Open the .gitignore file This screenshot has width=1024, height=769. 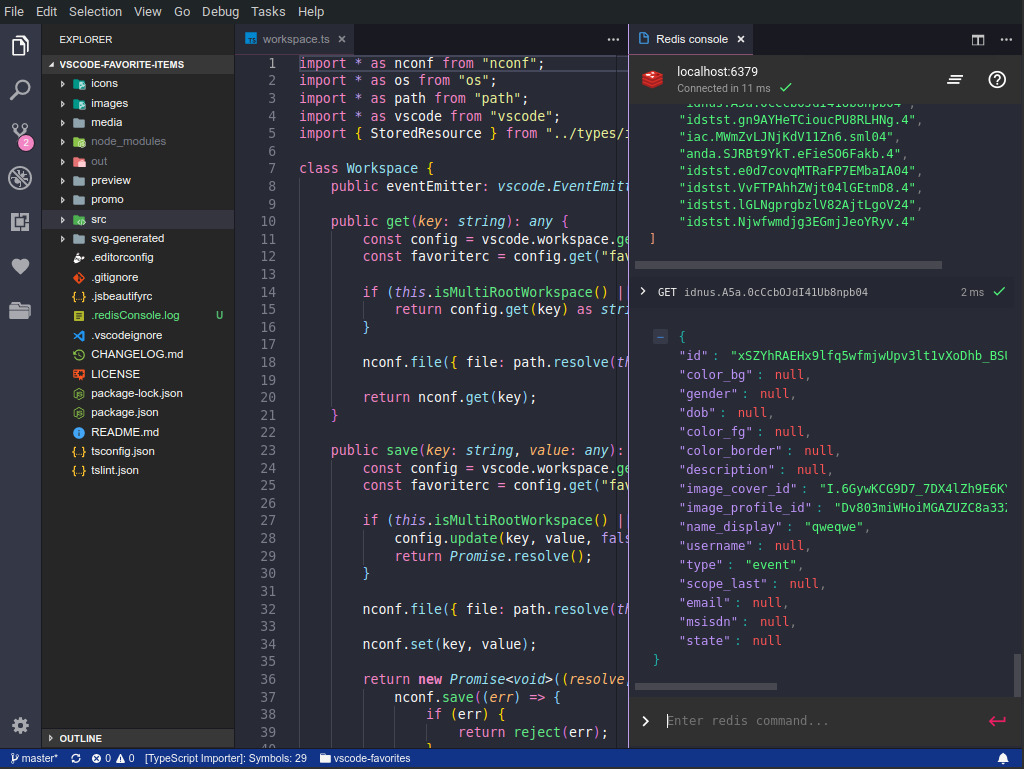[138, 277]
